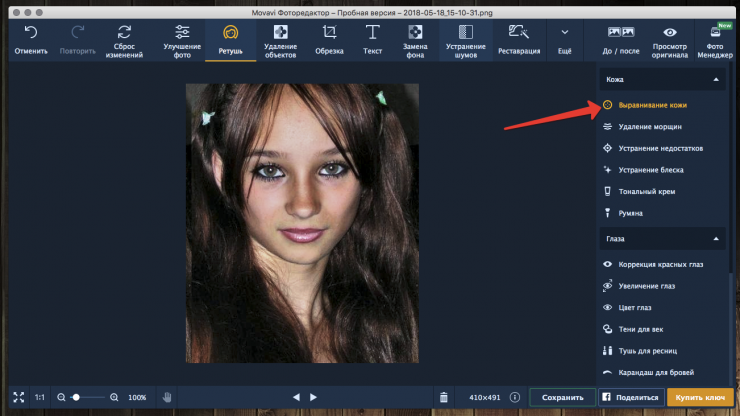Click the trash delete icon
Image resolution: width=740 pixels, height=416 pixels.
tap(444, 397)
